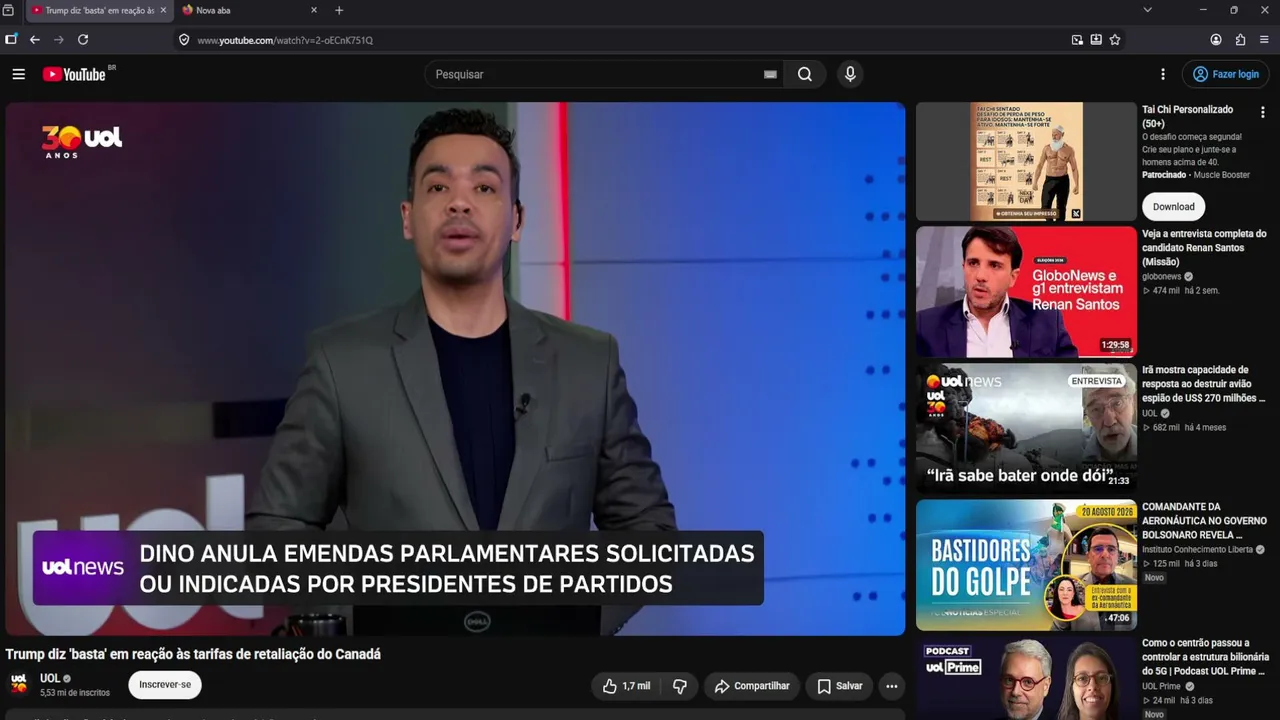Image resolution: width=1280 pixels, height=720 pixels.
Task: Click Download on the Tai Chi ad
Action: [x=1173, y=207]
